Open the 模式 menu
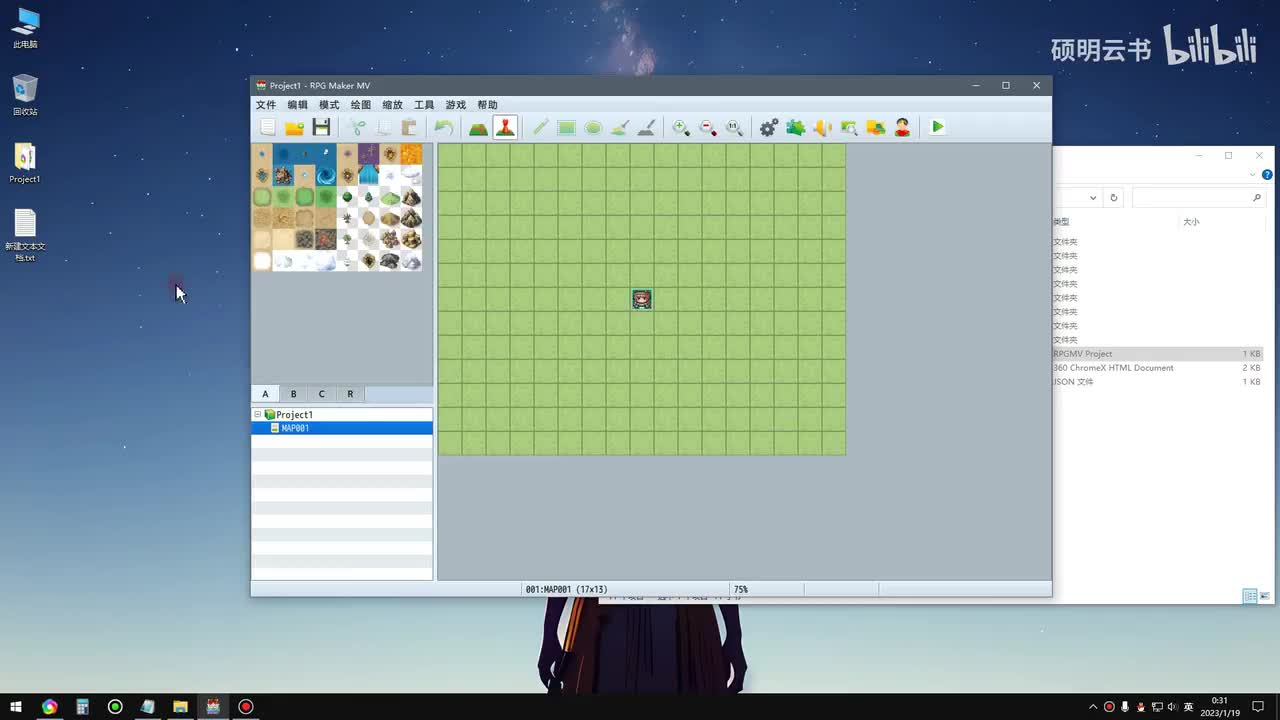The width and height of the screenshot is (1280, 720). click(x=329, y=105)
